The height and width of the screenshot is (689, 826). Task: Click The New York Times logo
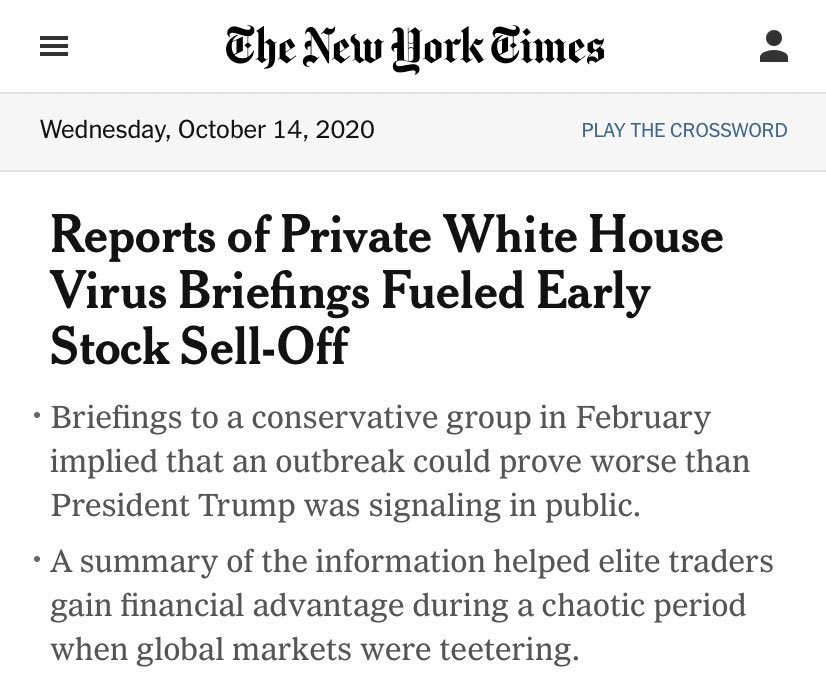(415, 48)
